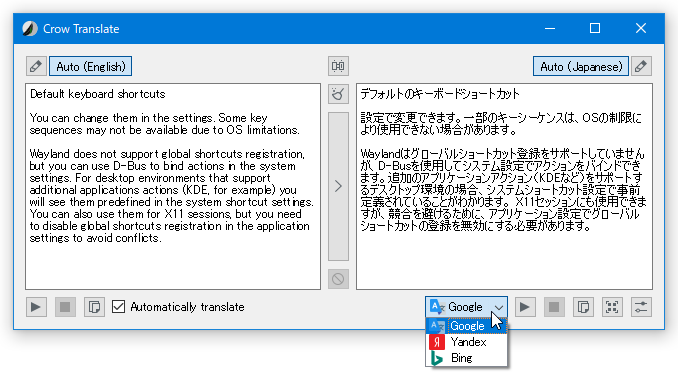This screenshot has width=678, height=378.
Task: Choose Yandex from engine list
Action: (x=466, y=342)
